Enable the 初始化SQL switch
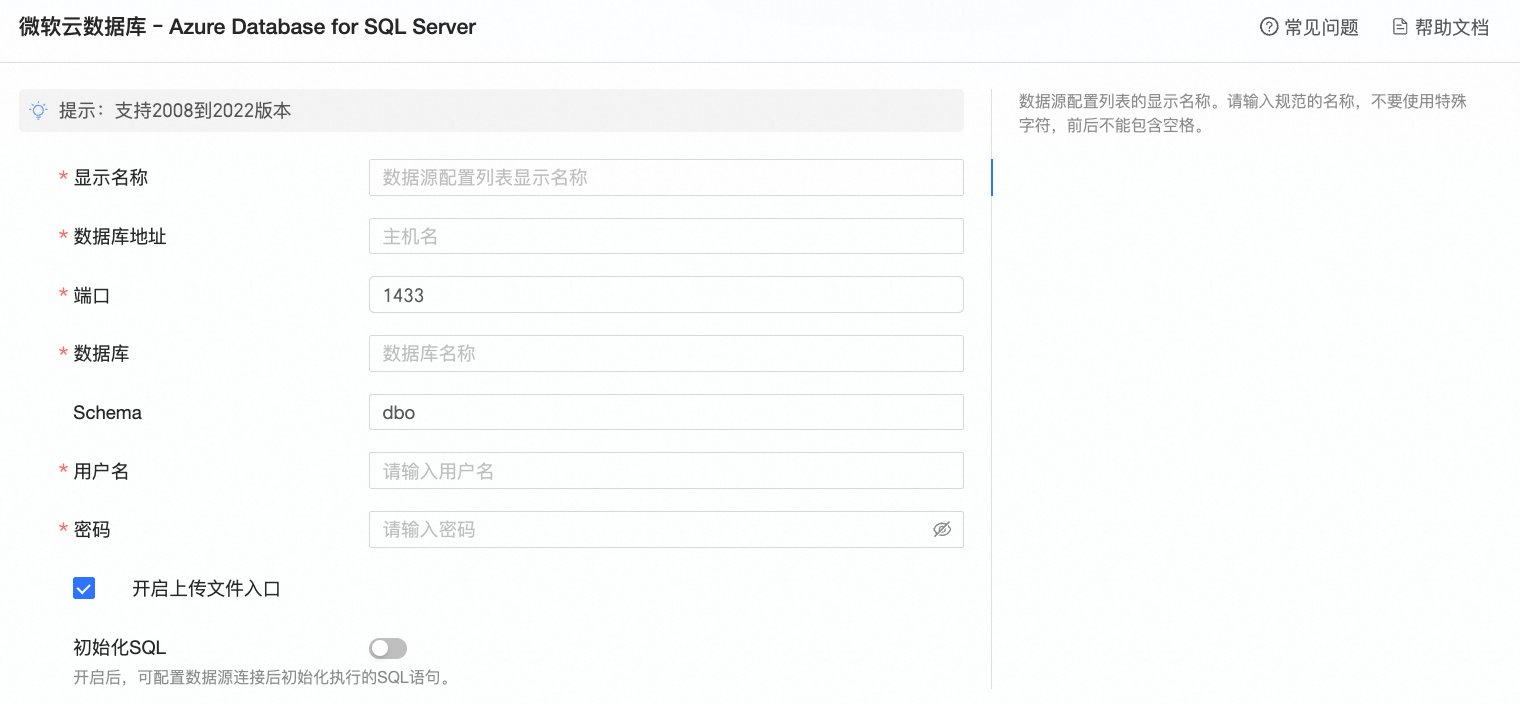1520x704 pixels. 388,649
